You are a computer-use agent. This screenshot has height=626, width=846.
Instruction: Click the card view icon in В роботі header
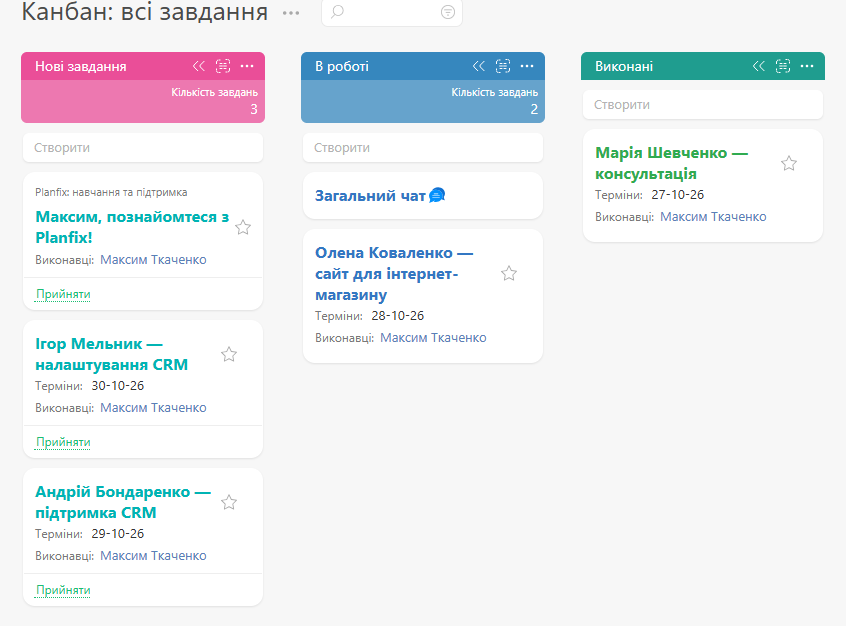503,66
